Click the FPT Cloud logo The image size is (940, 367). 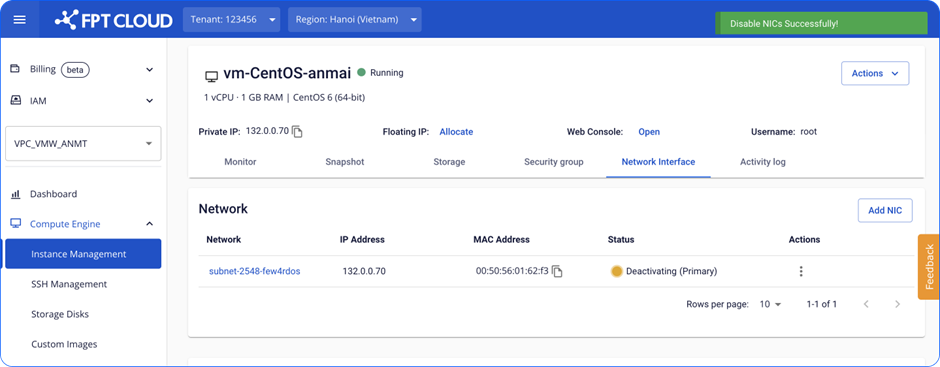point(114,20)
